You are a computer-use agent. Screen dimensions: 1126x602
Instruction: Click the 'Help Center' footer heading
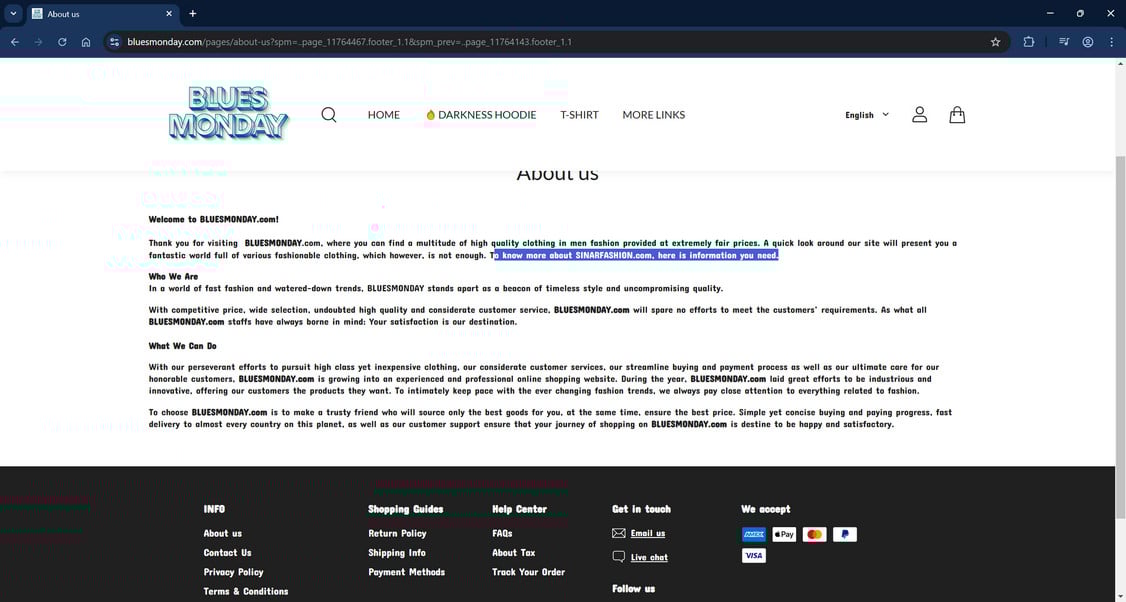(519, 509)
